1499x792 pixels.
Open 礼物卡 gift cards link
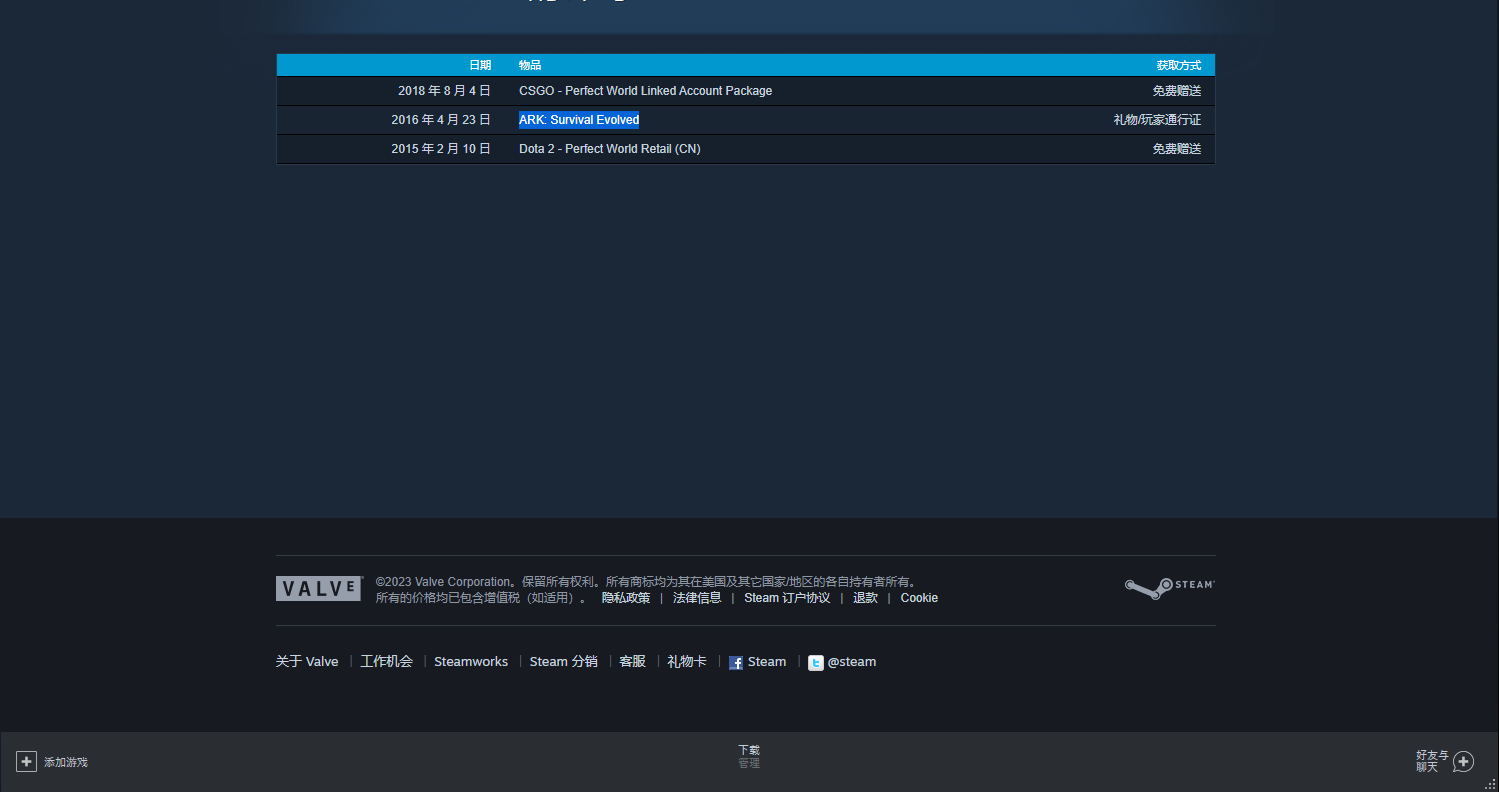point(687,662)
